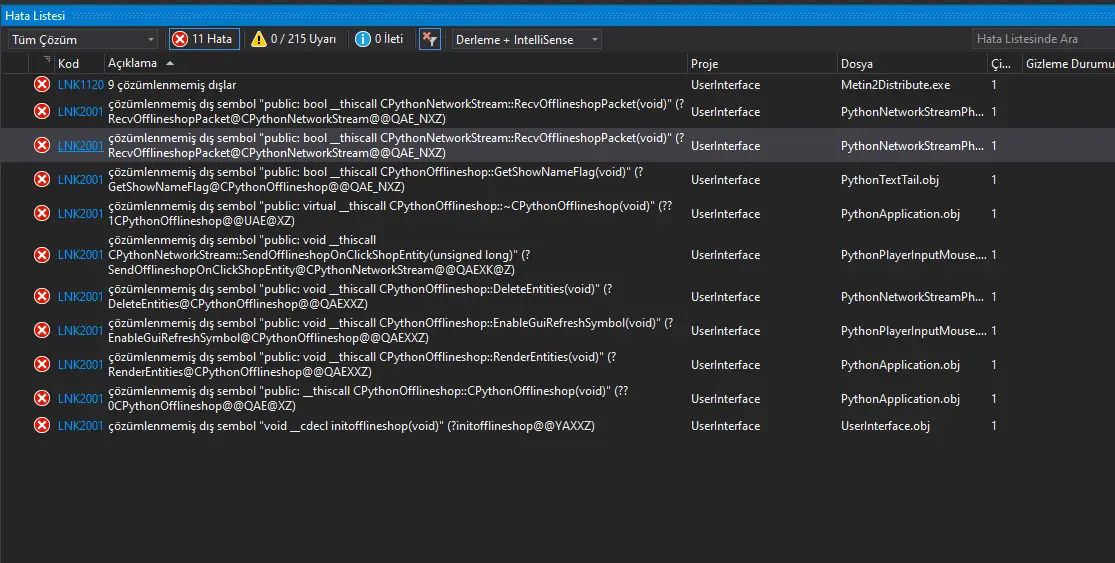Expand the Derleme + IntelliSense dropdown
Viewport: 1115px width, 563px height.
(526, 39)
